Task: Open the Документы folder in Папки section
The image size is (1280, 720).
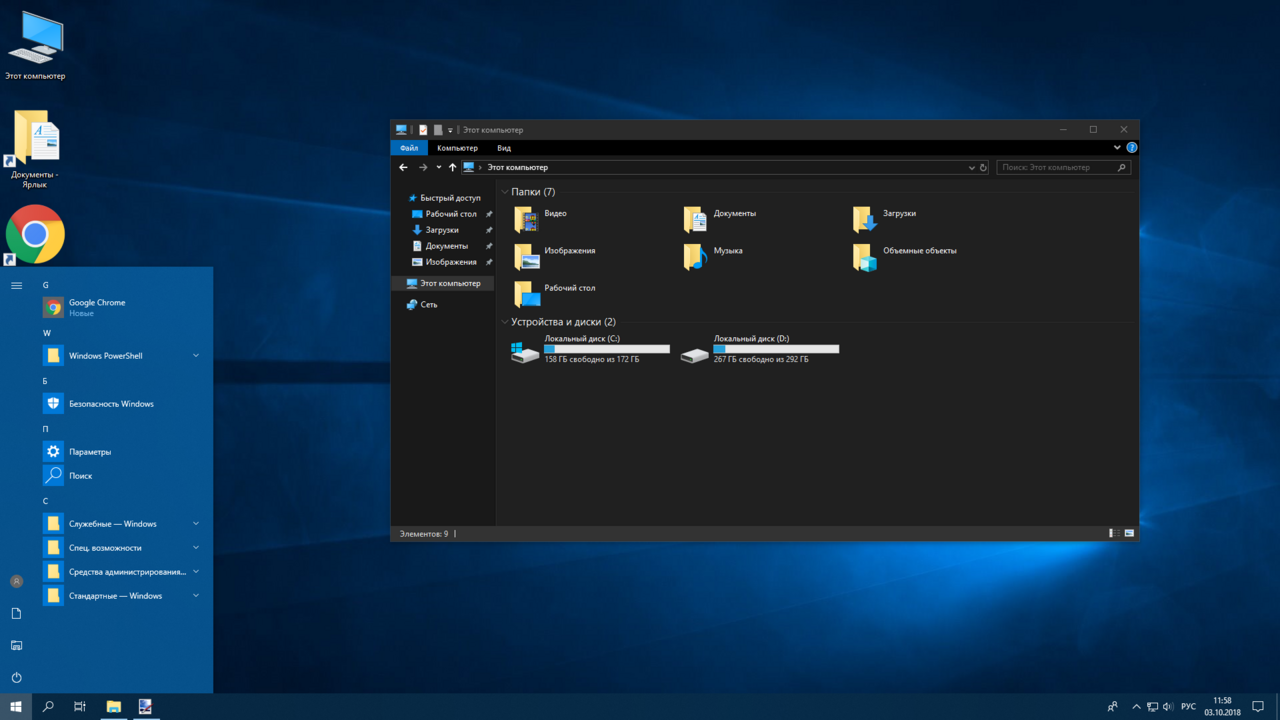Action: pyautogui.click(x=720, y=219)
